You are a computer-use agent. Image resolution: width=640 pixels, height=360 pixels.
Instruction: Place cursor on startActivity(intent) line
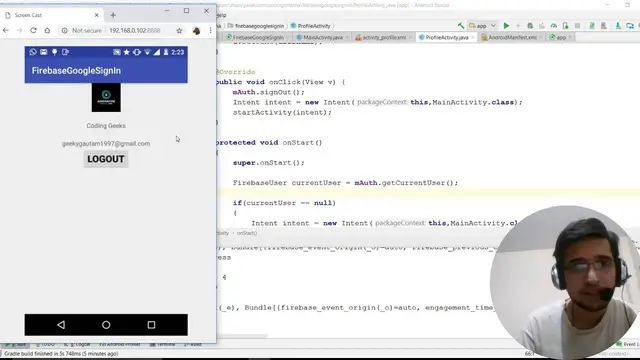pyautogui.click(x=282, y=112)
